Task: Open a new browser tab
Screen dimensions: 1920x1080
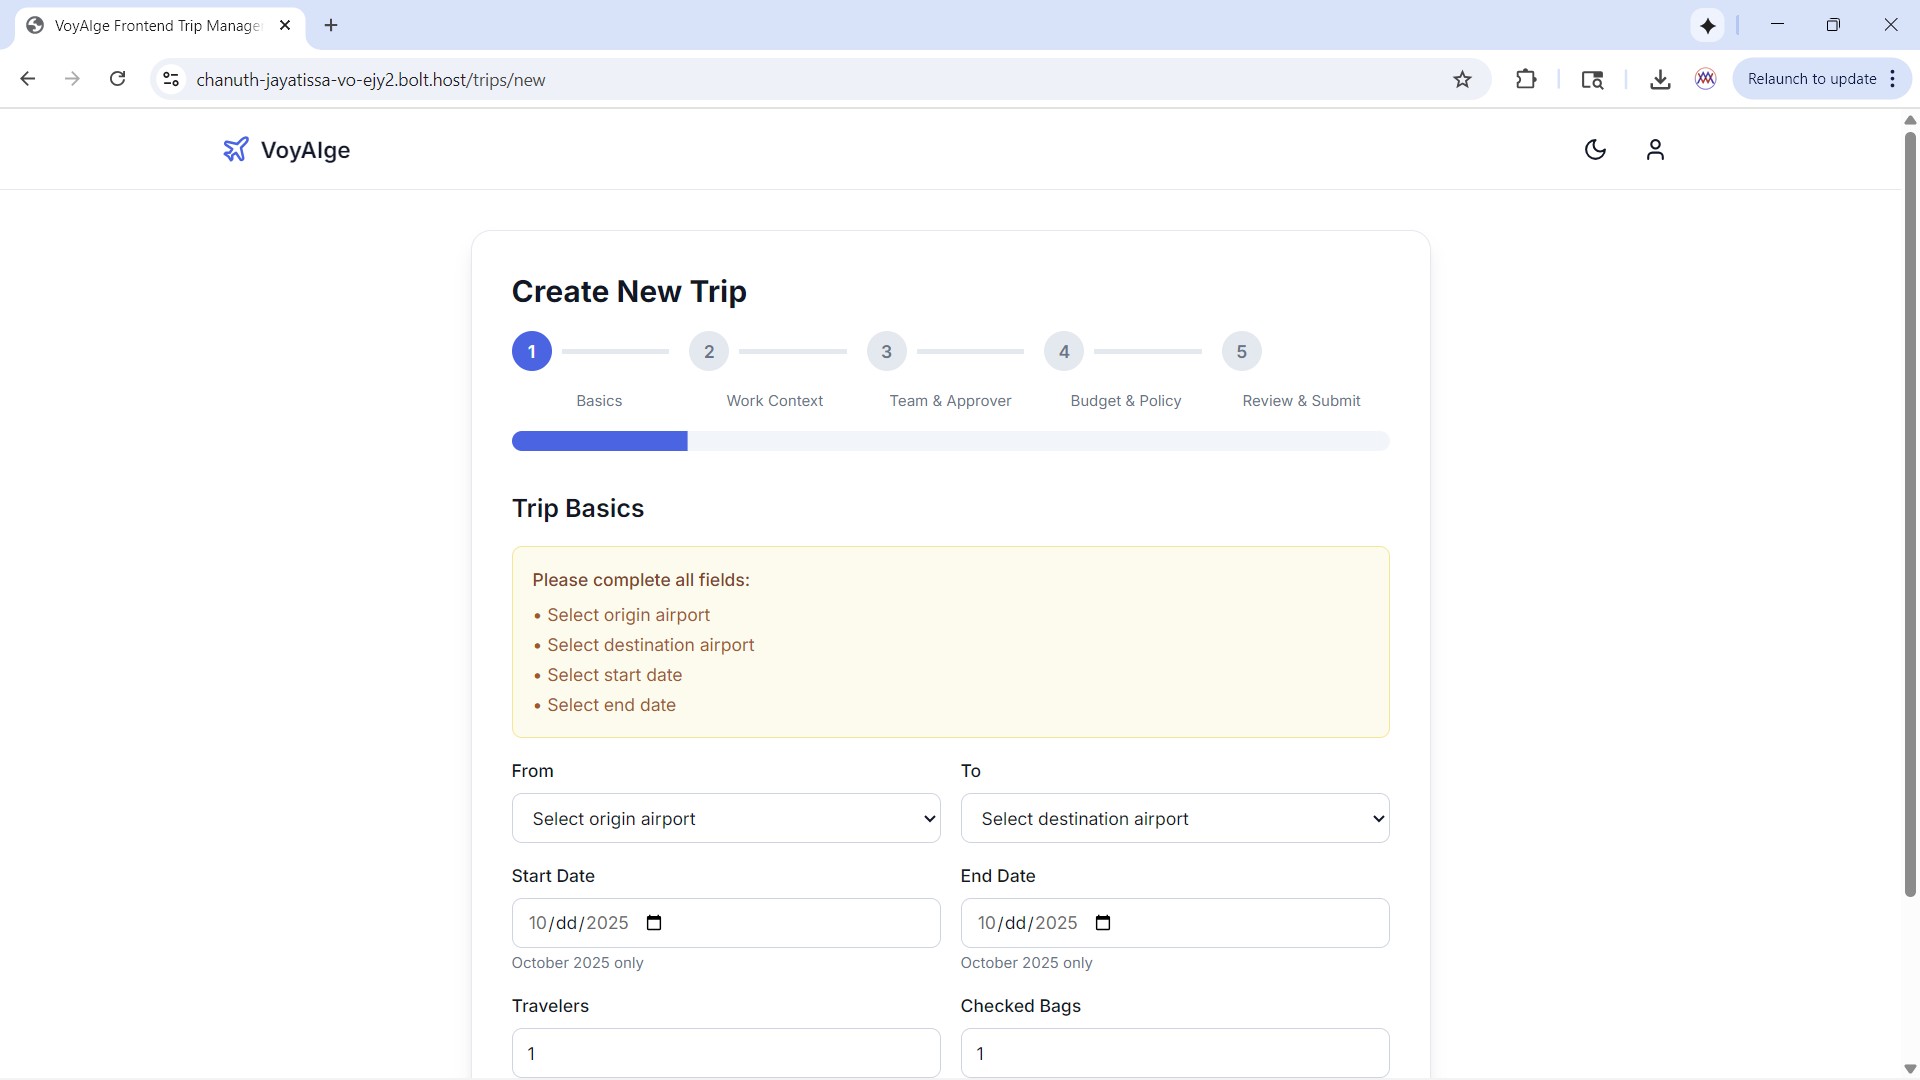Action: [331, 25]
